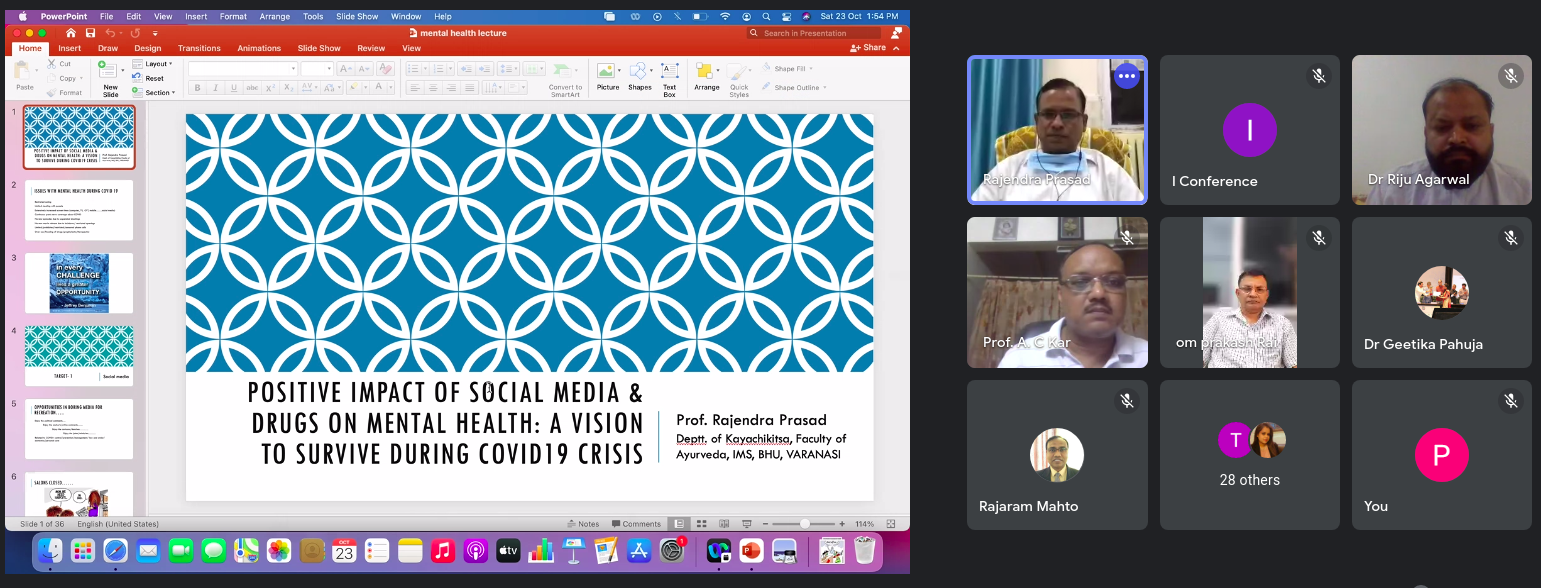The image size is (1541, 588).
Task: Toggle Superscript formatting
Action: [x=272, y=88]
